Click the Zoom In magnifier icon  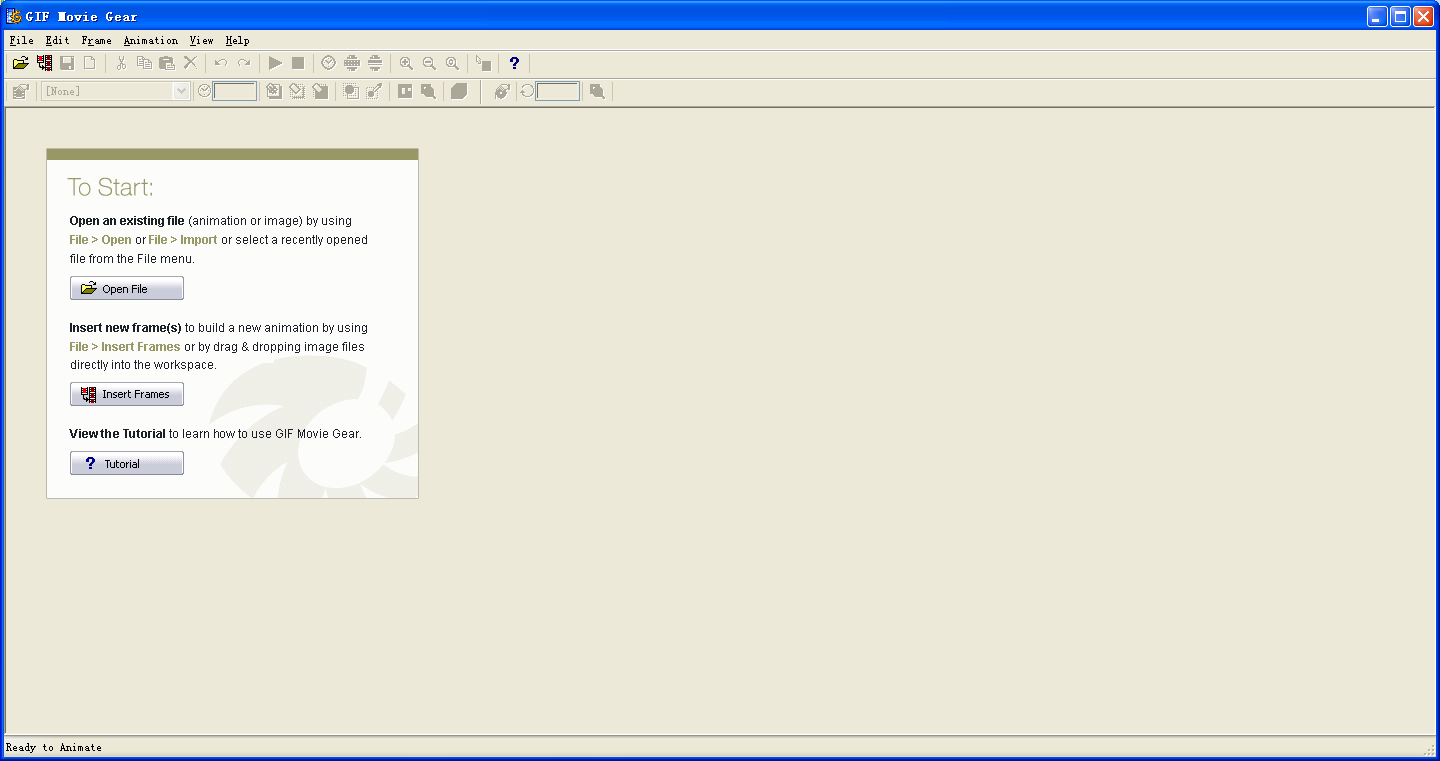click(x=406, y=63)
